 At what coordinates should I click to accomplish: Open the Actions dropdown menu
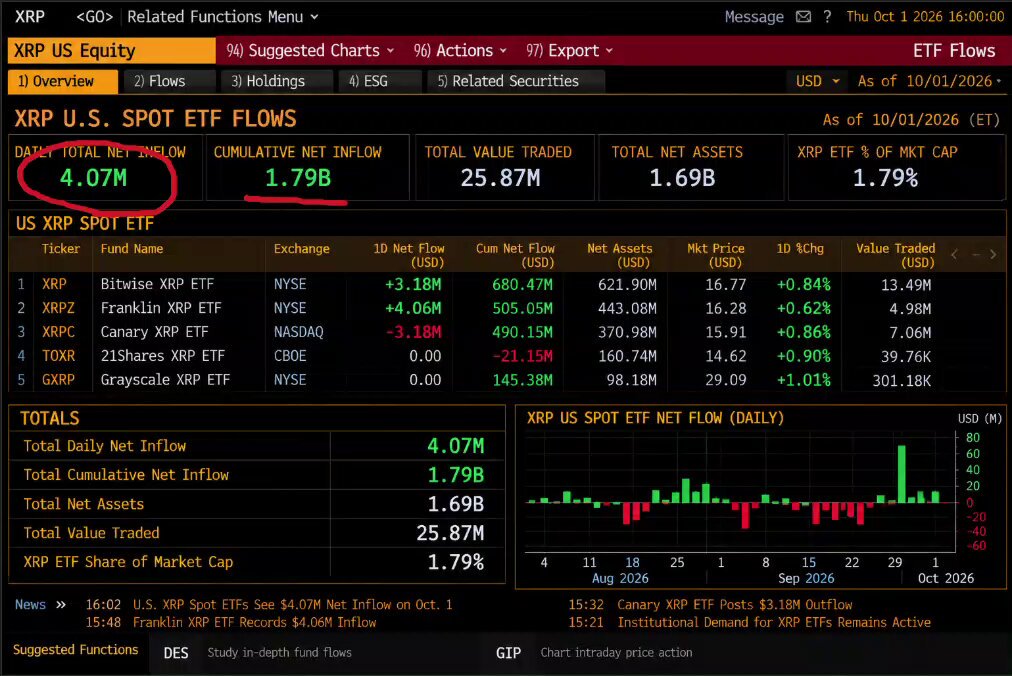click(x=460, y=50)
